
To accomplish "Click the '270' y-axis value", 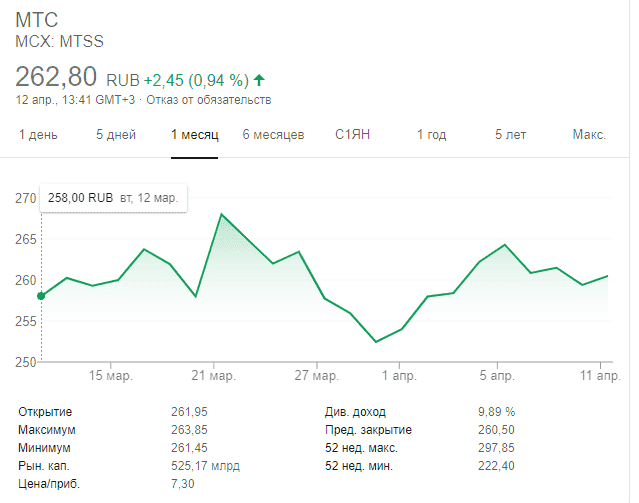I will point(26,199).
